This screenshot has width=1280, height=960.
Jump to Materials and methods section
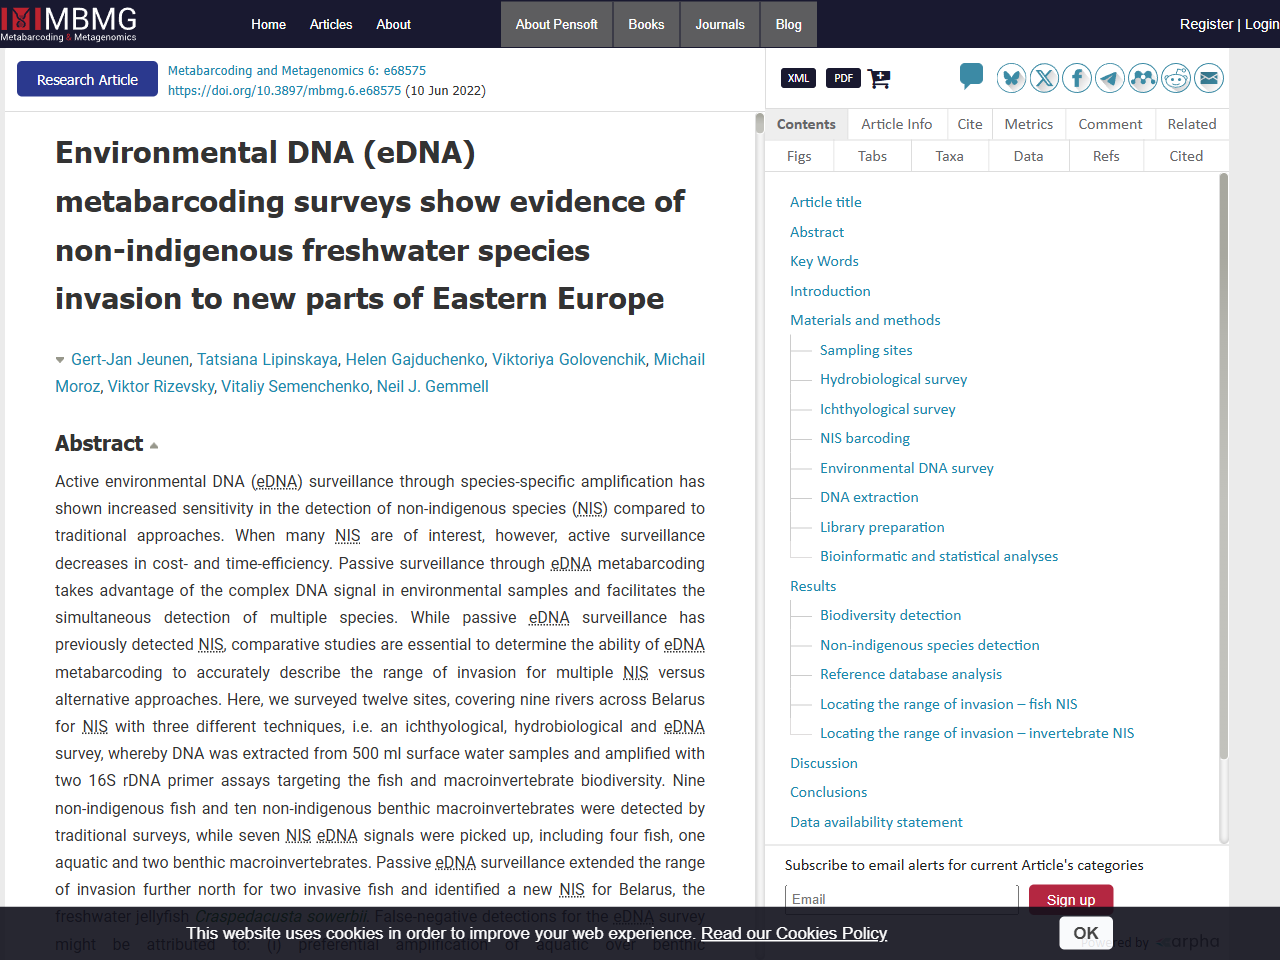coord(865,320)
